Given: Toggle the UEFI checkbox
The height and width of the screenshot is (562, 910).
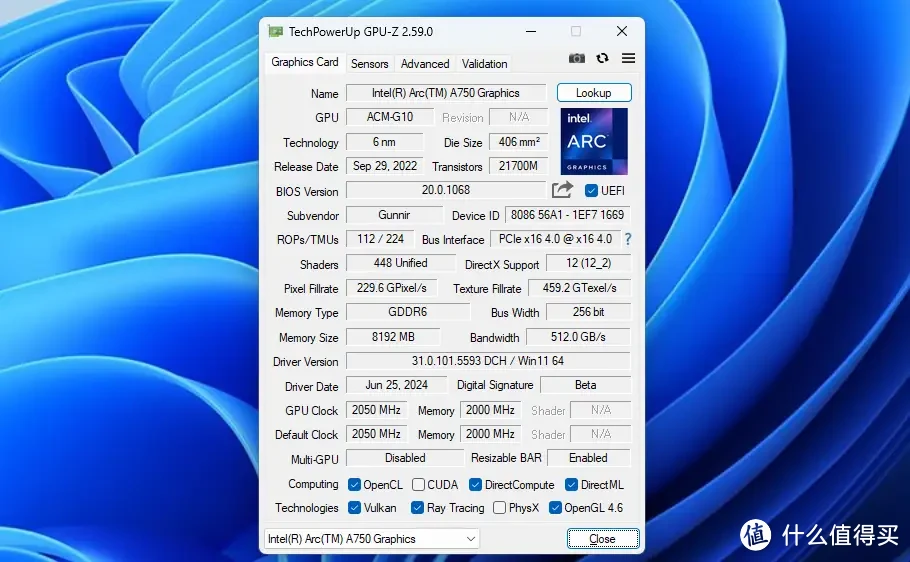Looking at the screenshot, I should pos(591,190).
